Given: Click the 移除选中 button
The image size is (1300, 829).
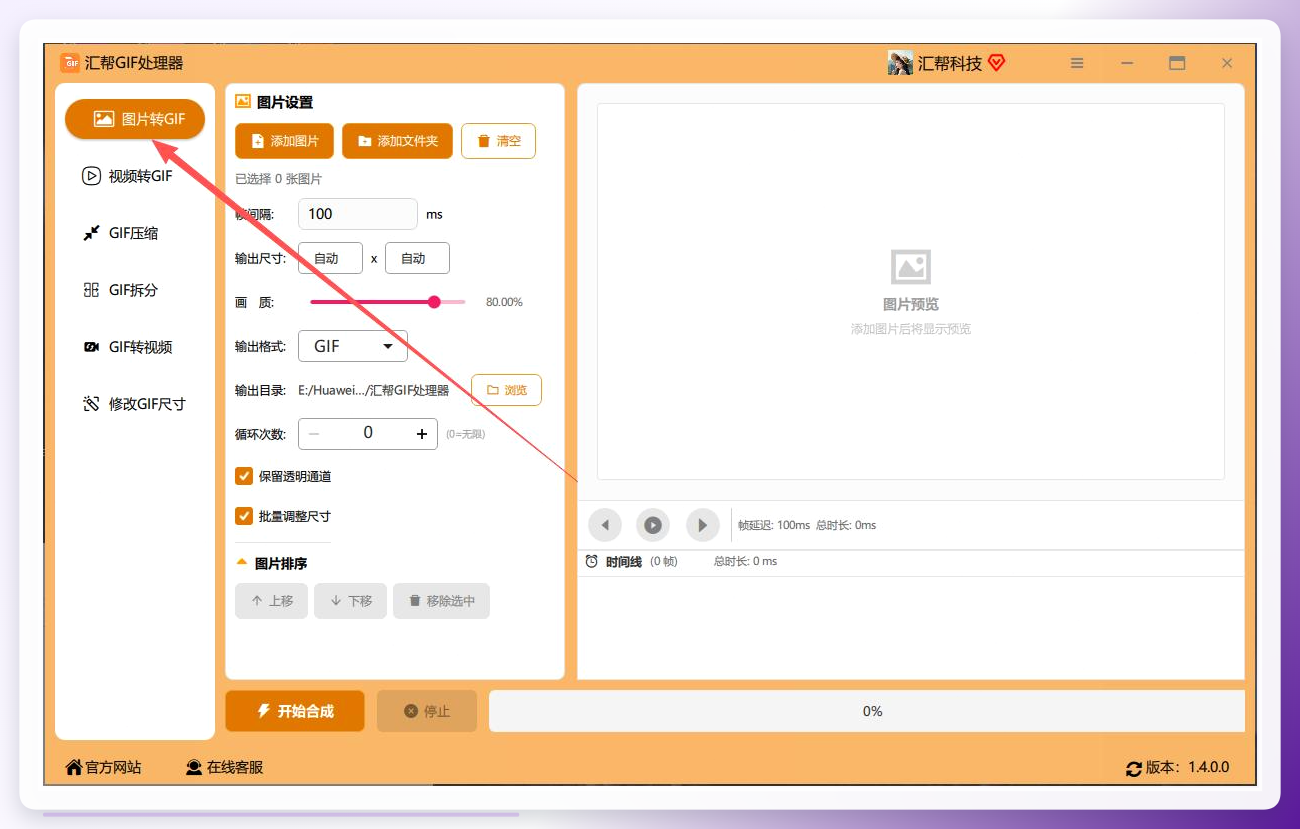Looking at the screenshot, I should tap(441, 601).
